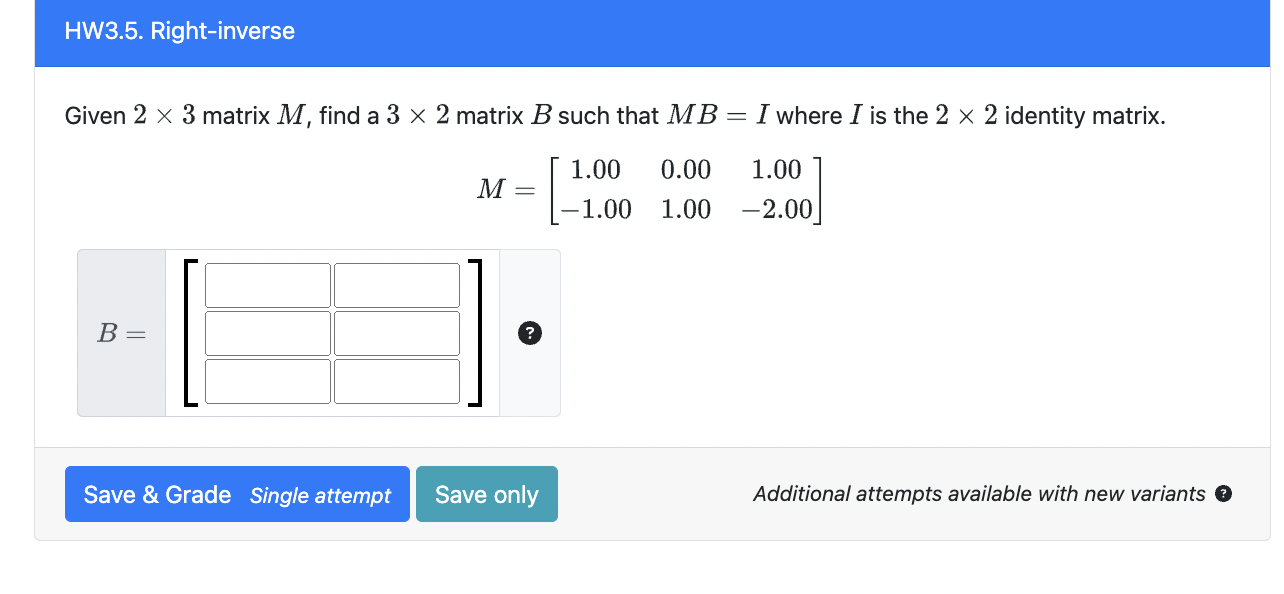Click the middle-right cell of matrix B

coord(396,332)
